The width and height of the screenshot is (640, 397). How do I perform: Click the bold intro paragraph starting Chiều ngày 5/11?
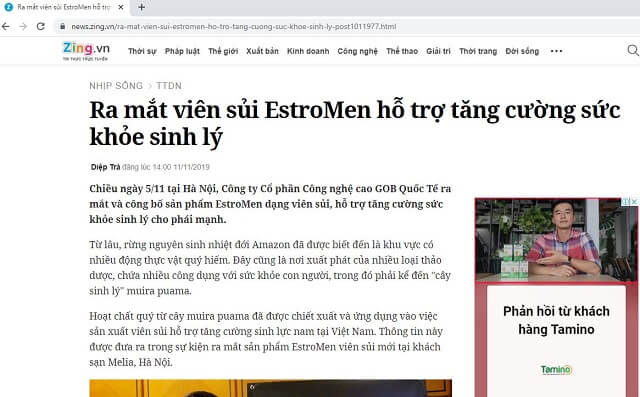[270, 204]
